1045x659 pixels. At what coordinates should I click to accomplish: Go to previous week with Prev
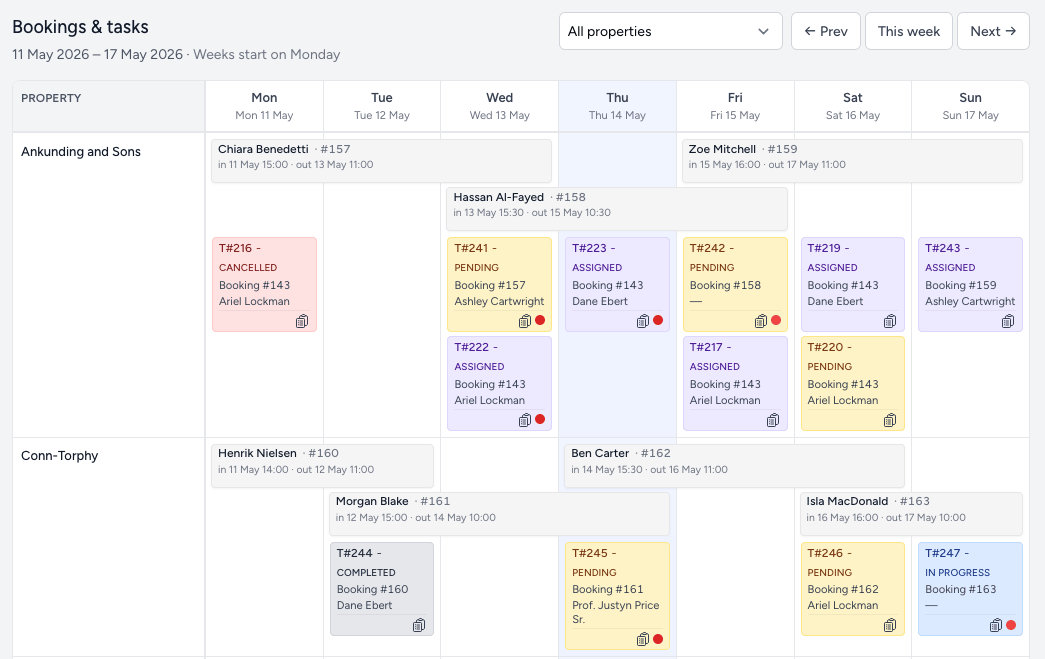point(826,31)
